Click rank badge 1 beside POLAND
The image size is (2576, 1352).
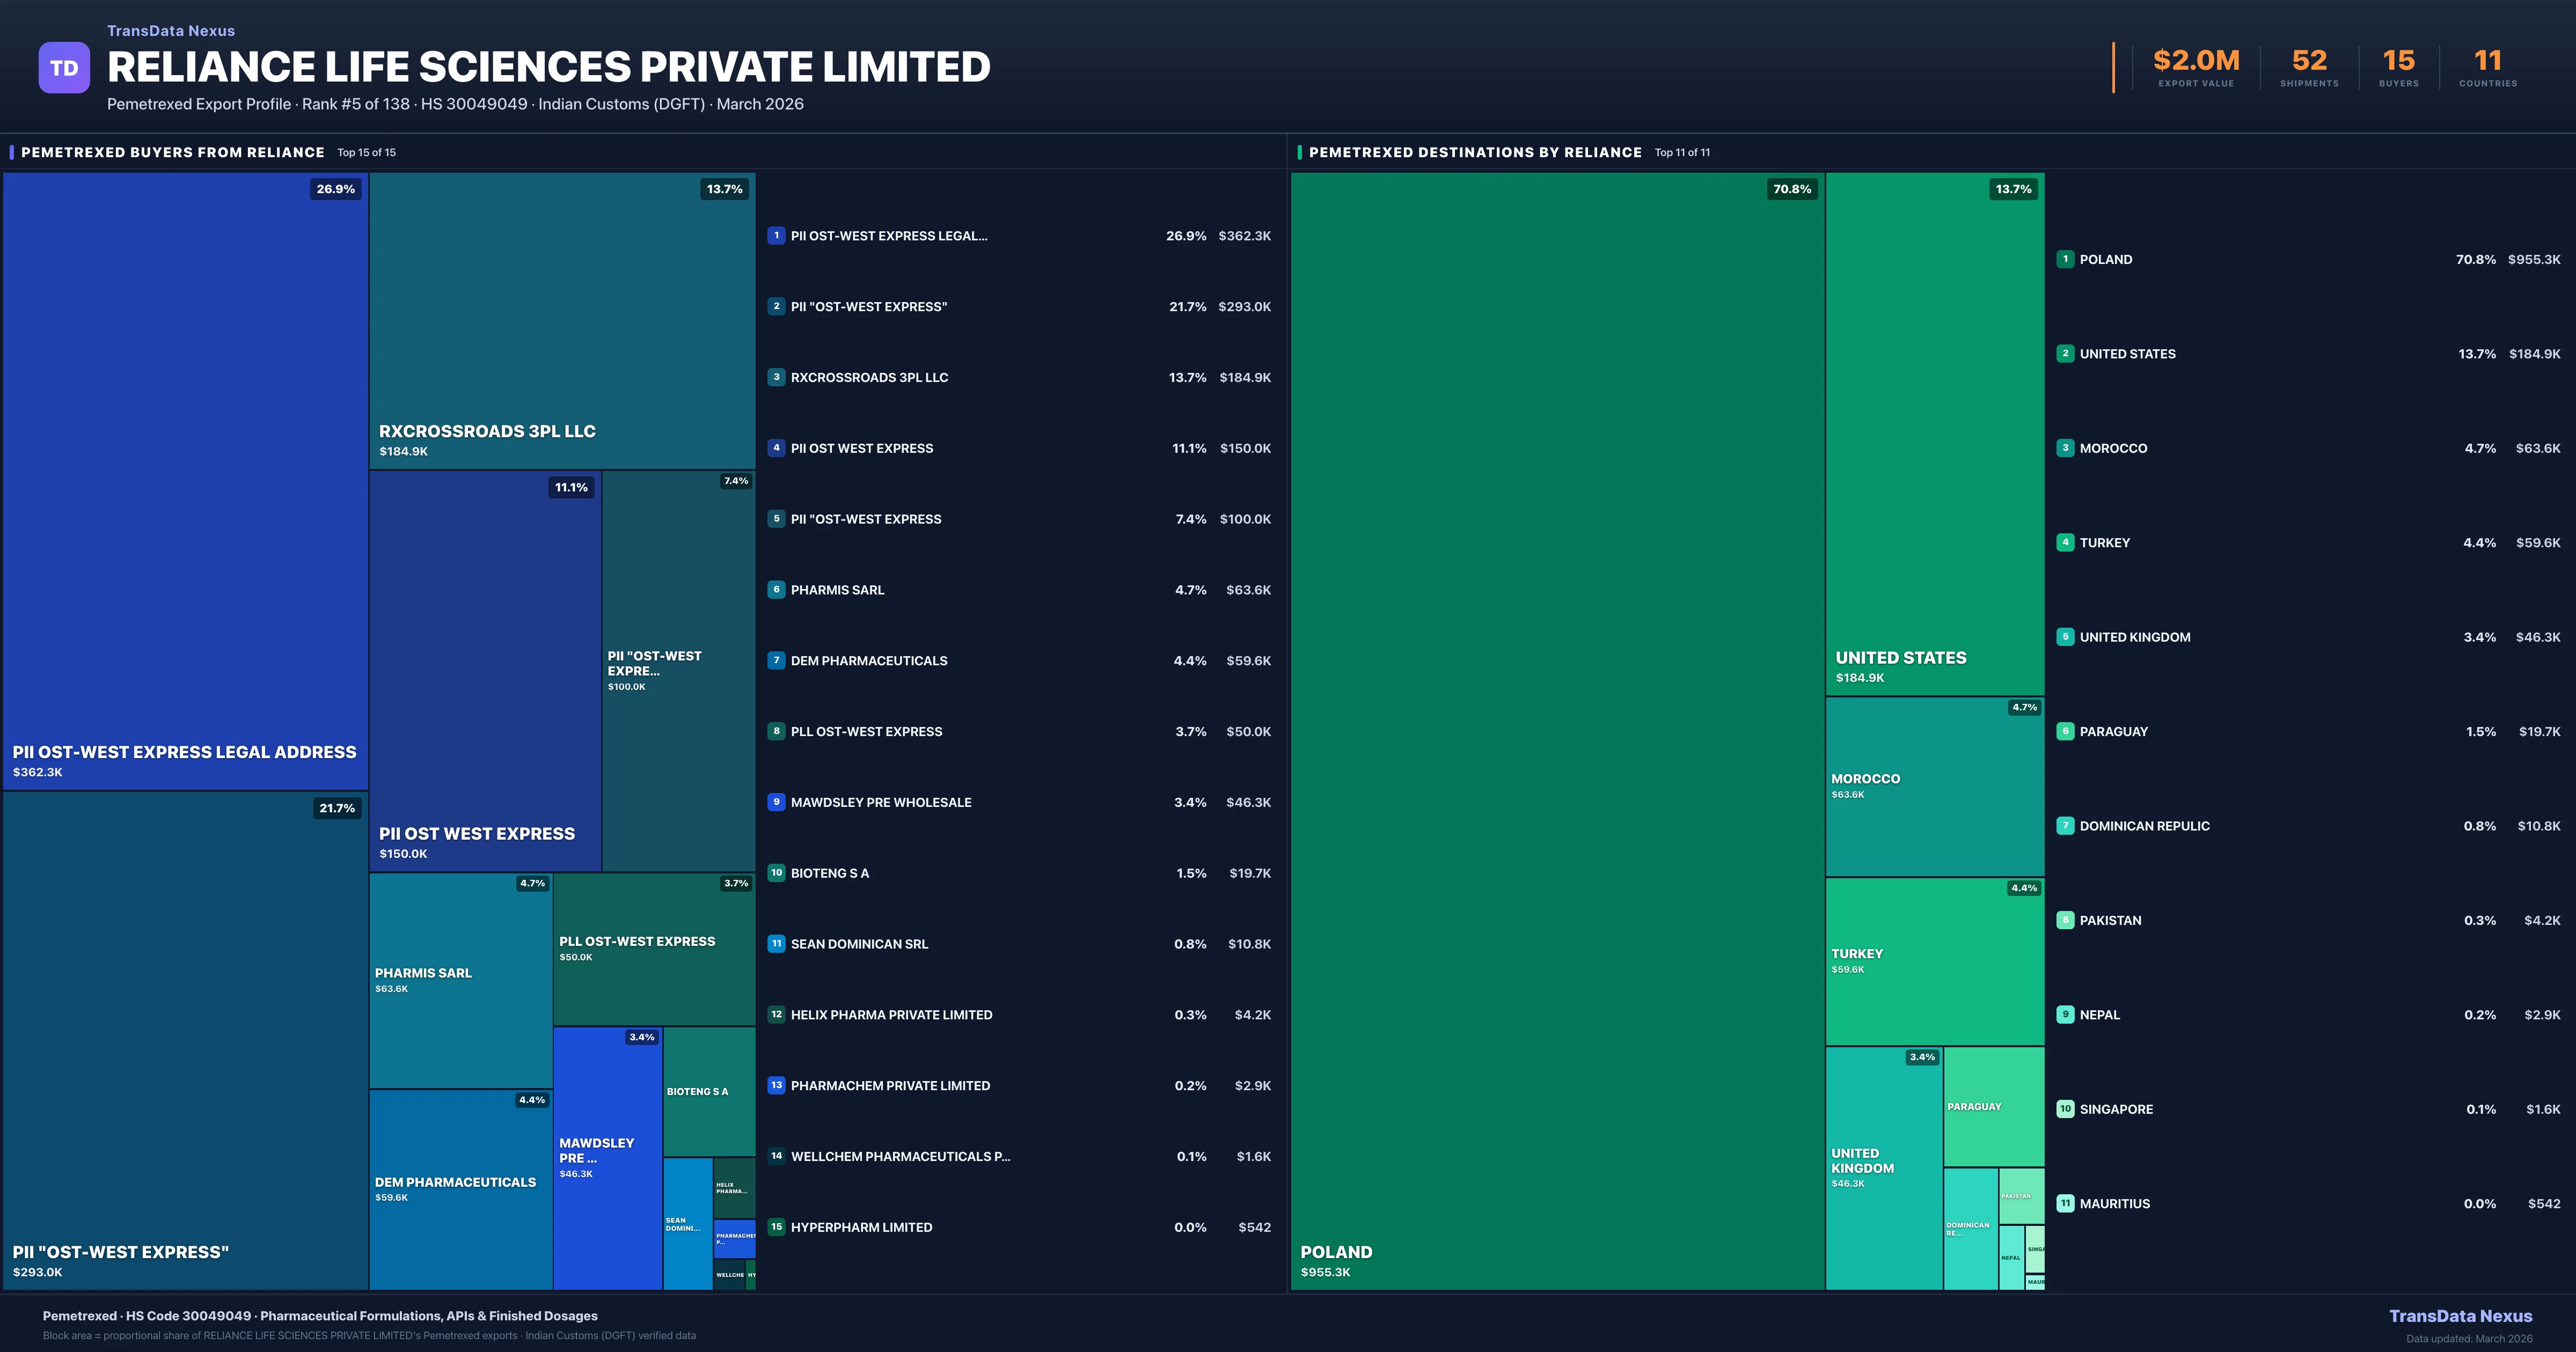[2065, 259]
